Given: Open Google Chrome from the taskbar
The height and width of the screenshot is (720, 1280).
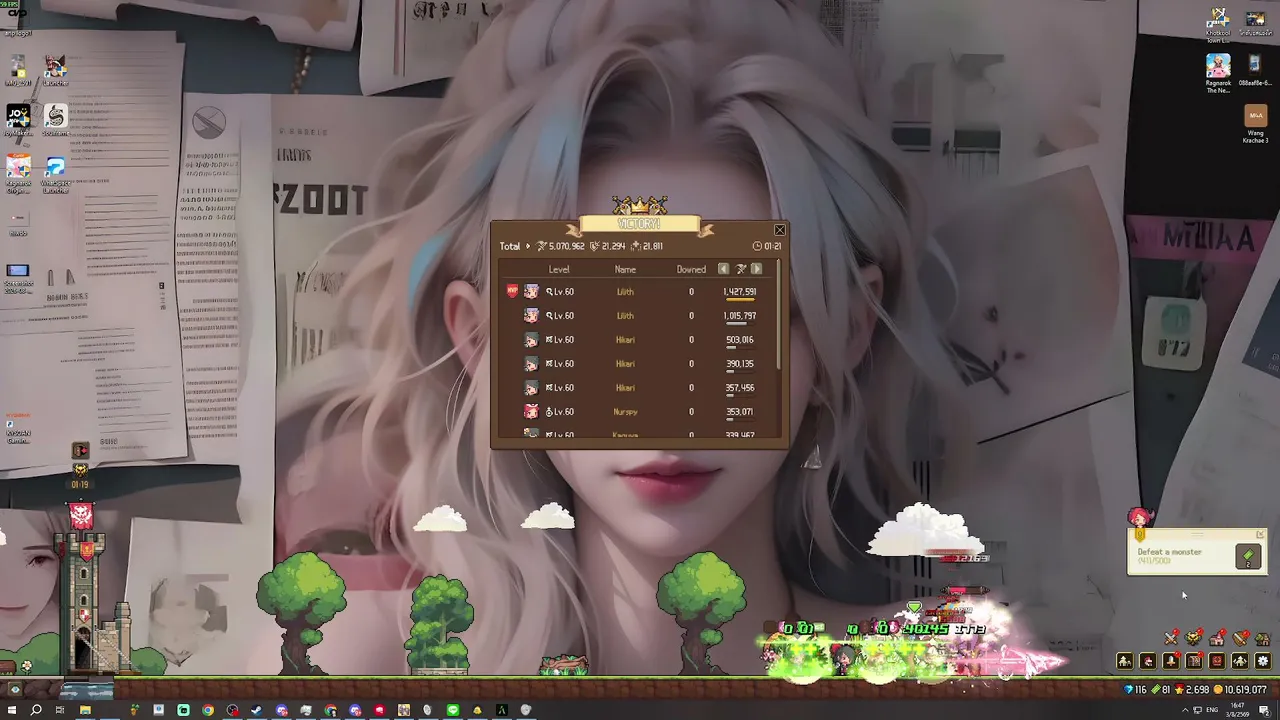Looking at the screenshot, I should [x=208, y=710].
